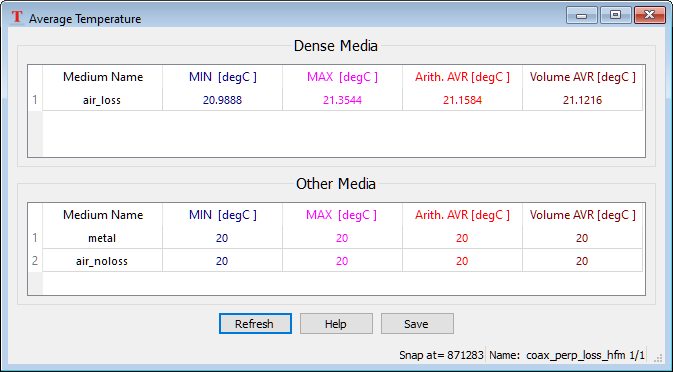Image resolution: width=673 pixels, height=372 pixels.
Task: Minimize the Average Temperature window
Action: pyautogui.click(x=582, y=15)
